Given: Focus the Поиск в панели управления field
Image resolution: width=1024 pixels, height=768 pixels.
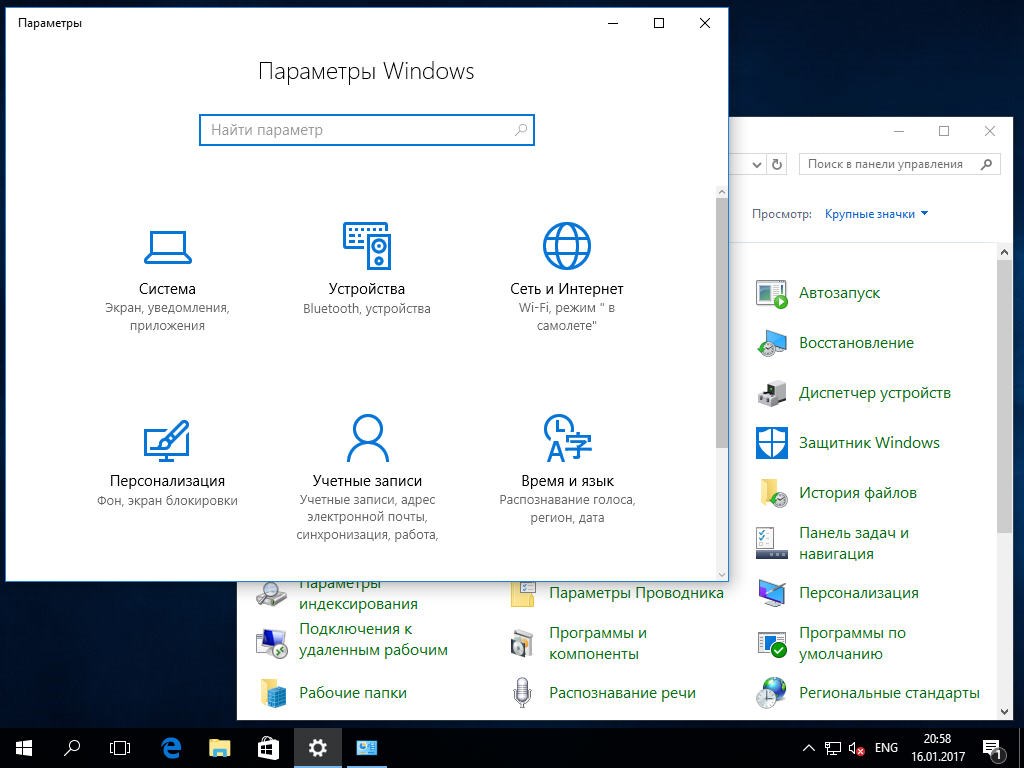Looking at the screenshot, I should [900, 165].
